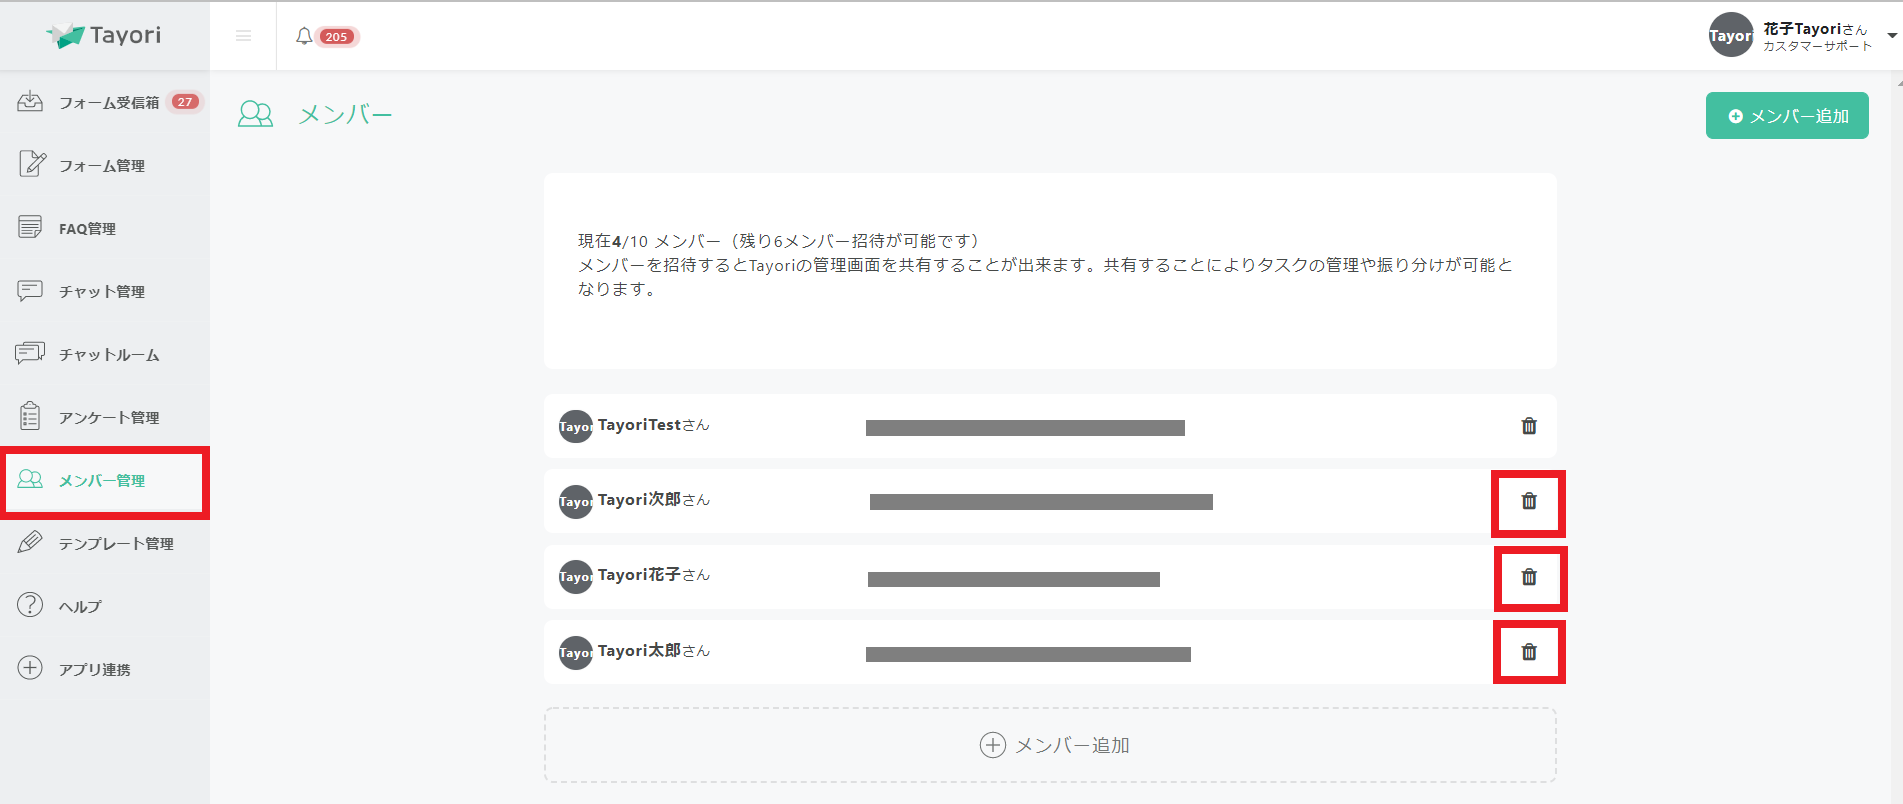Click the Tayori次郎 avatar
This screenshot has height=804, width=1903.
click(x=575, y=502)
